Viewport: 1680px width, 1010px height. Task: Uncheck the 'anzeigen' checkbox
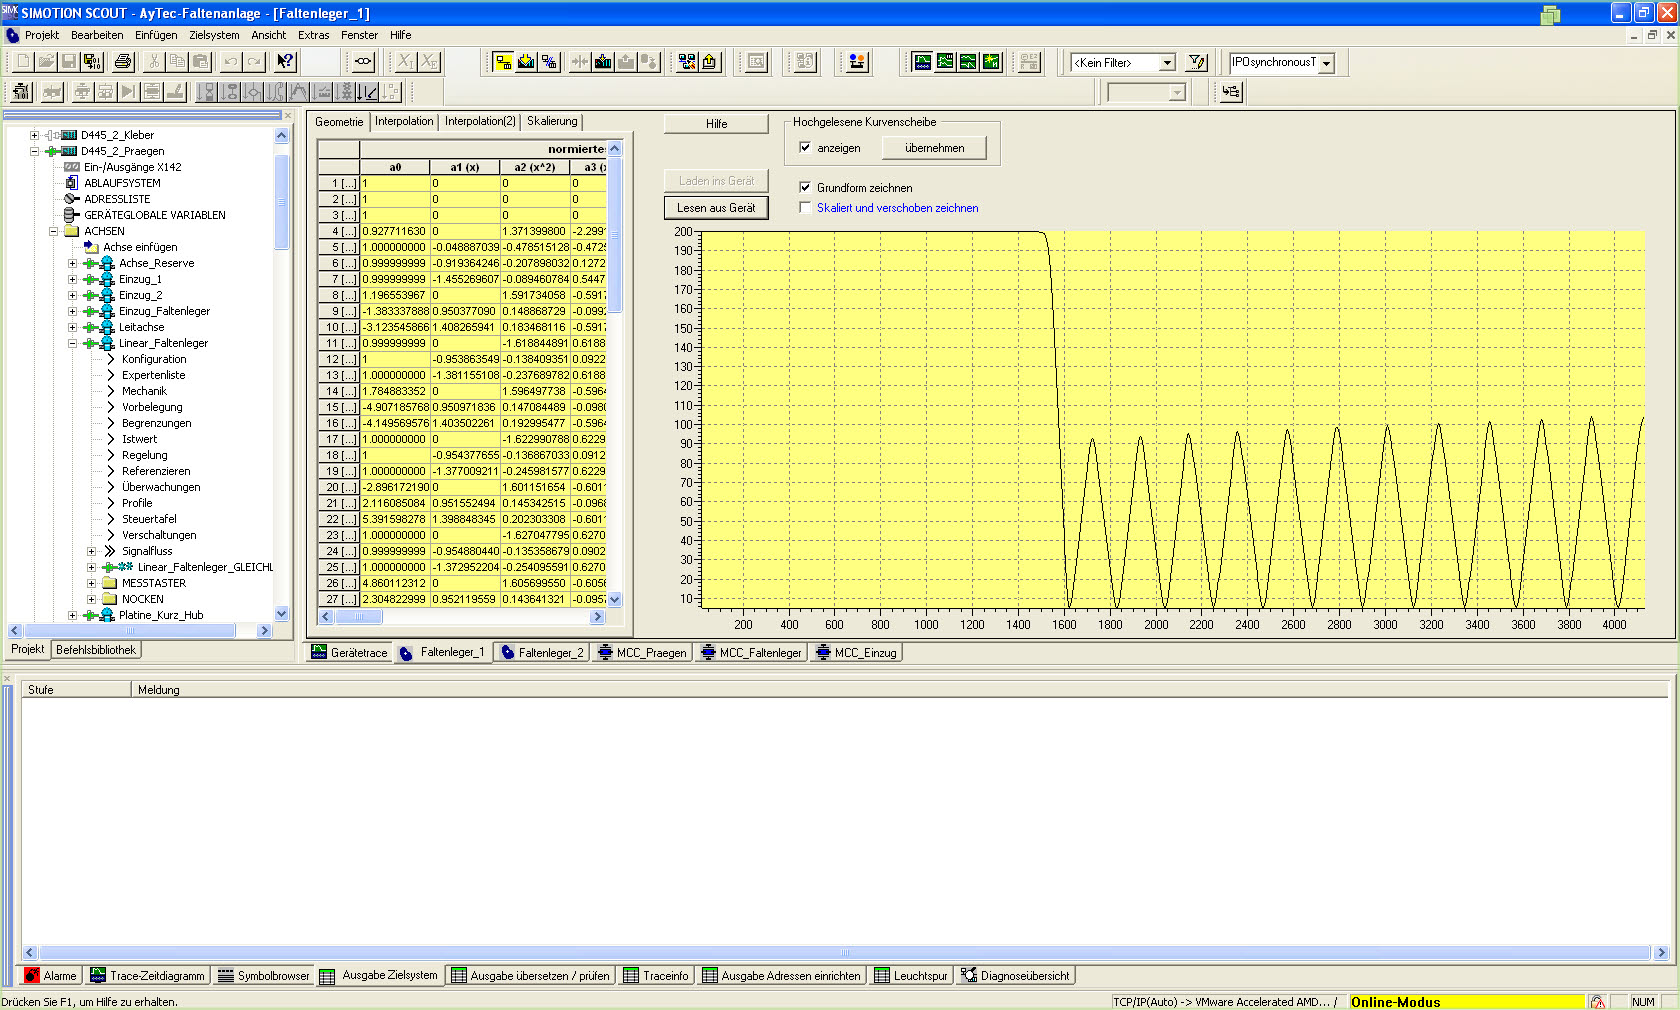[805, 148]
